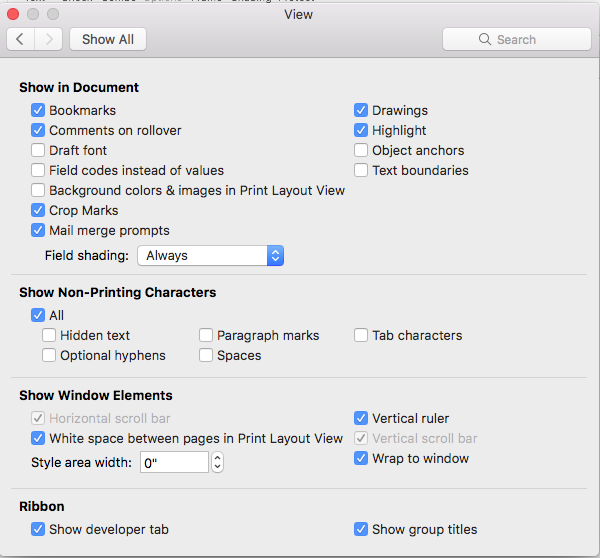
Task: Toggle Field codes instead of values
Action: click(38, 171)
